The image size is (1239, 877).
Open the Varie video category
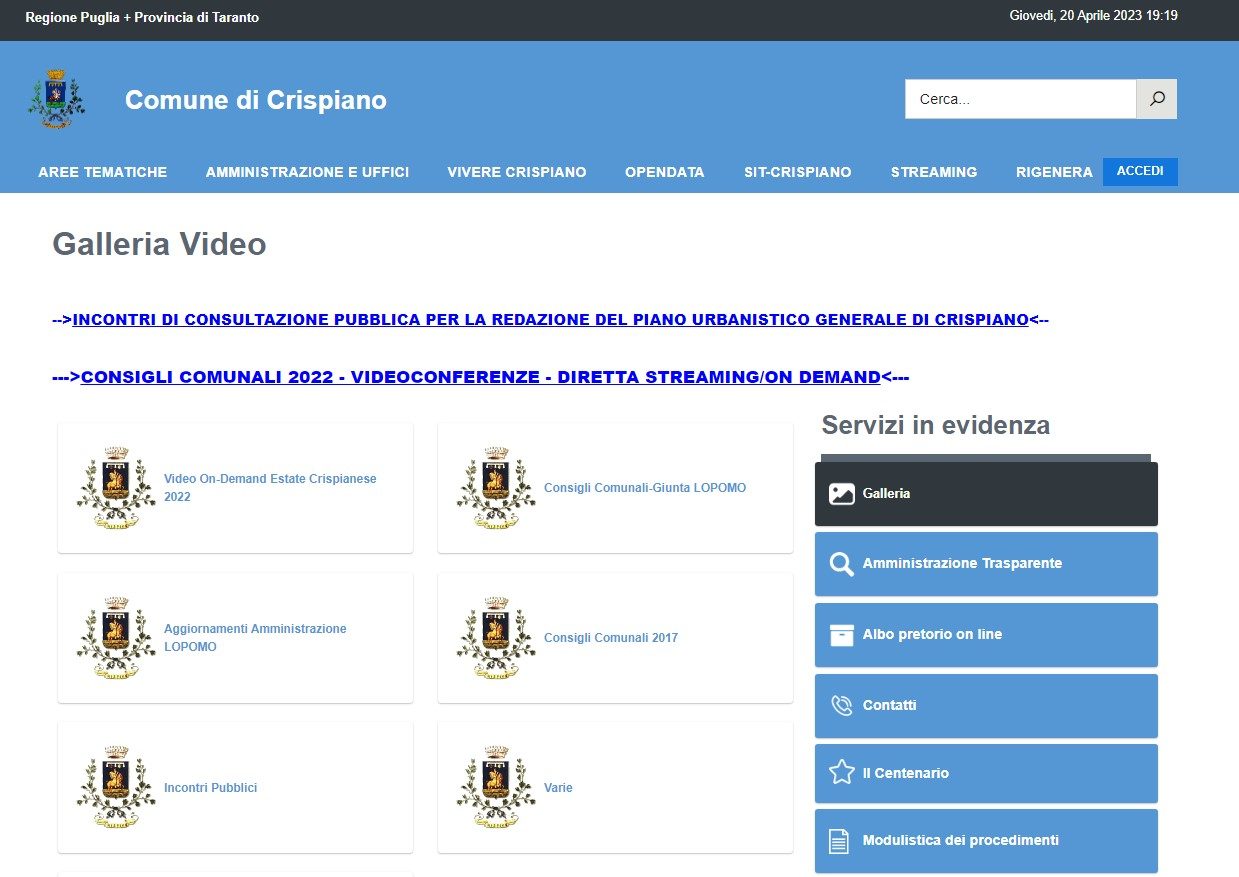click(558, 788)
